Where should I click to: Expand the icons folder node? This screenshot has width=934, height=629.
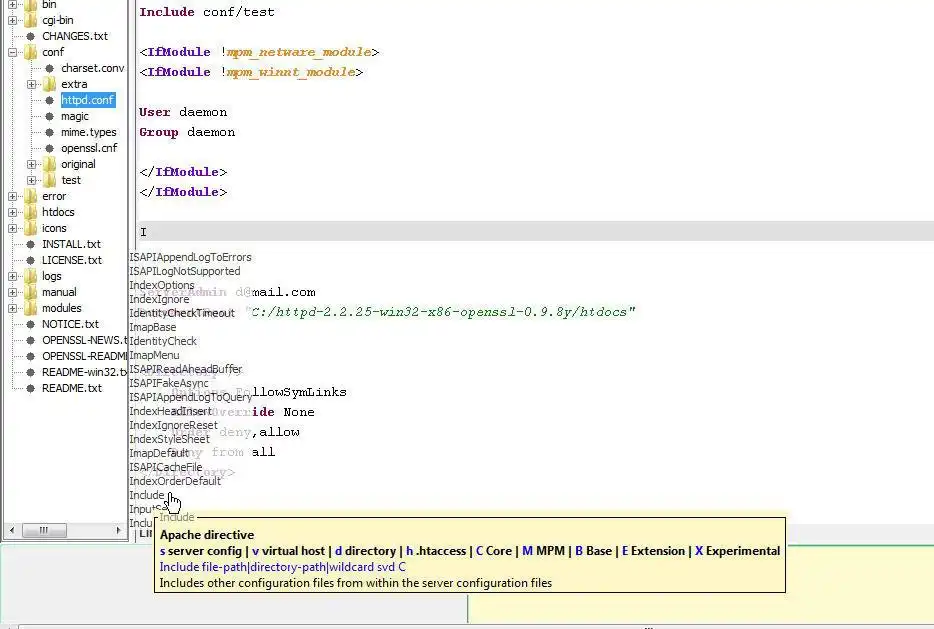pos(12,229)
